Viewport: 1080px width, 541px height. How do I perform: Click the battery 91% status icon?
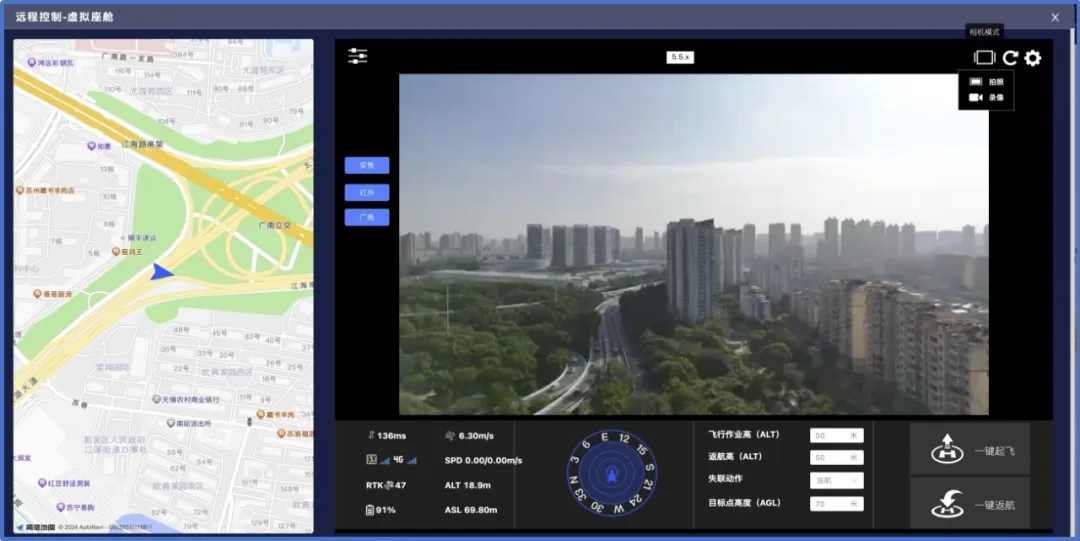(x=371, y=510)
